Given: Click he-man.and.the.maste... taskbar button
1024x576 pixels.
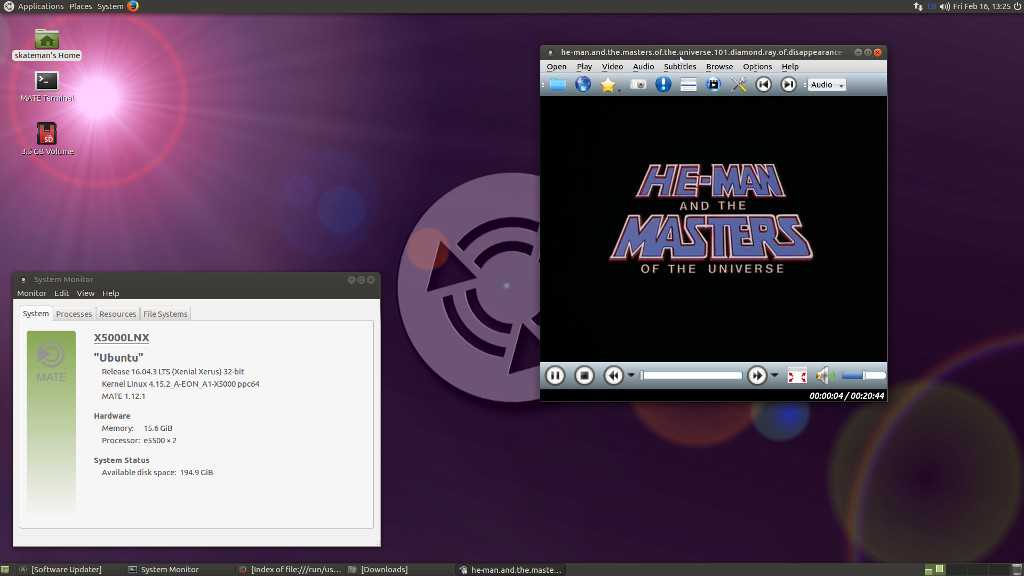Looking at the screenshot, I should pos(510,569).
